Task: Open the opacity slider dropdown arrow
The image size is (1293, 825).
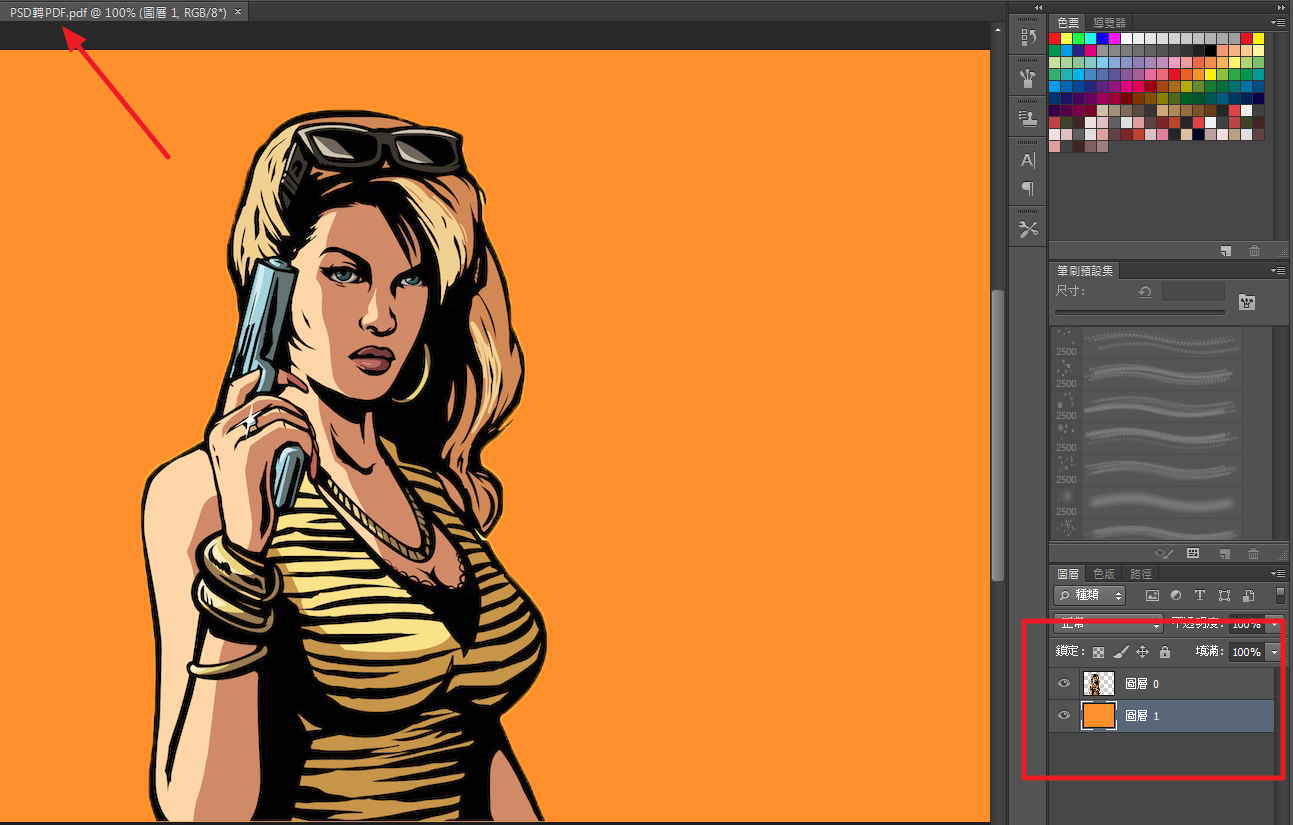Action: 1273,624
